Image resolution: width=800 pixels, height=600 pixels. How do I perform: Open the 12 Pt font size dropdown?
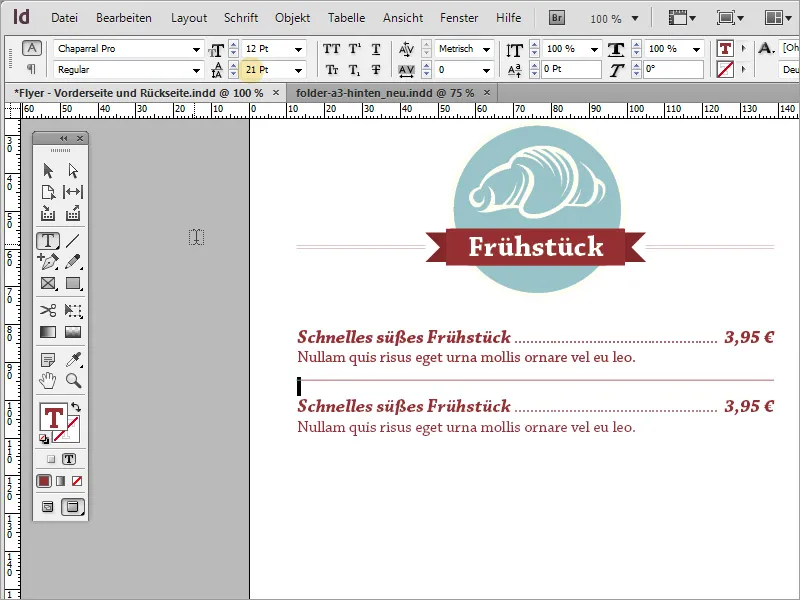(x=298, y=49)
